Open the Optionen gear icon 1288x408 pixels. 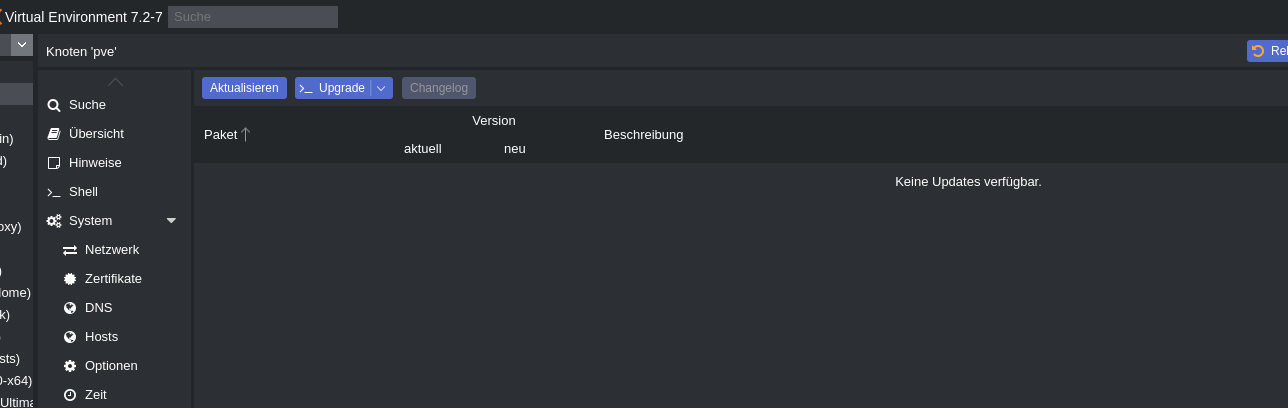pyautogui.click(x=70, y=366)
